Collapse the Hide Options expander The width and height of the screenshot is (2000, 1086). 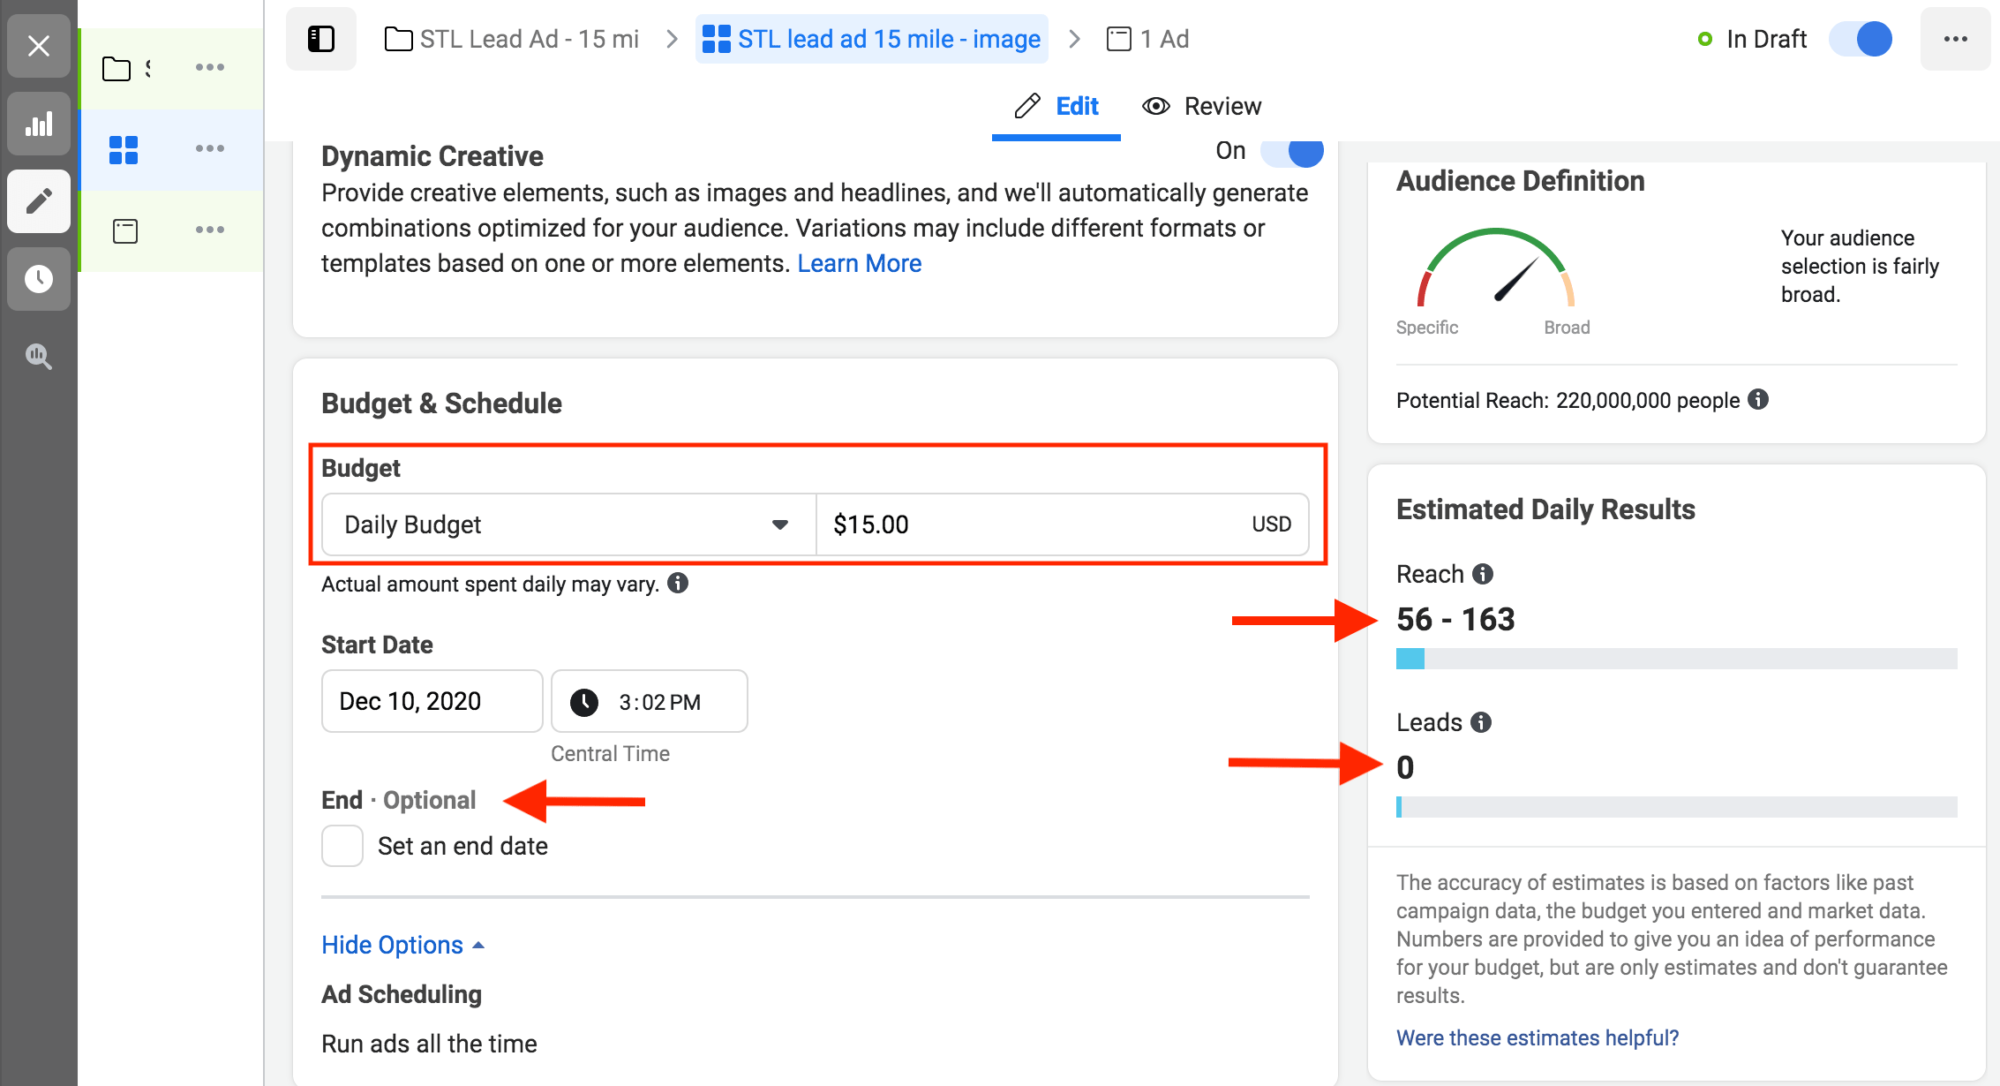pos(402,945)
